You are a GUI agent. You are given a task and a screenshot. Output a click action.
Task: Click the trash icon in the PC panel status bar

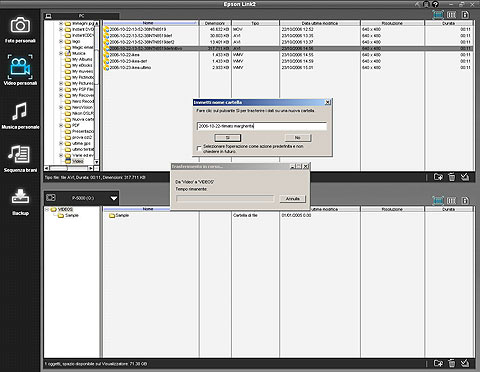point(451,177)
